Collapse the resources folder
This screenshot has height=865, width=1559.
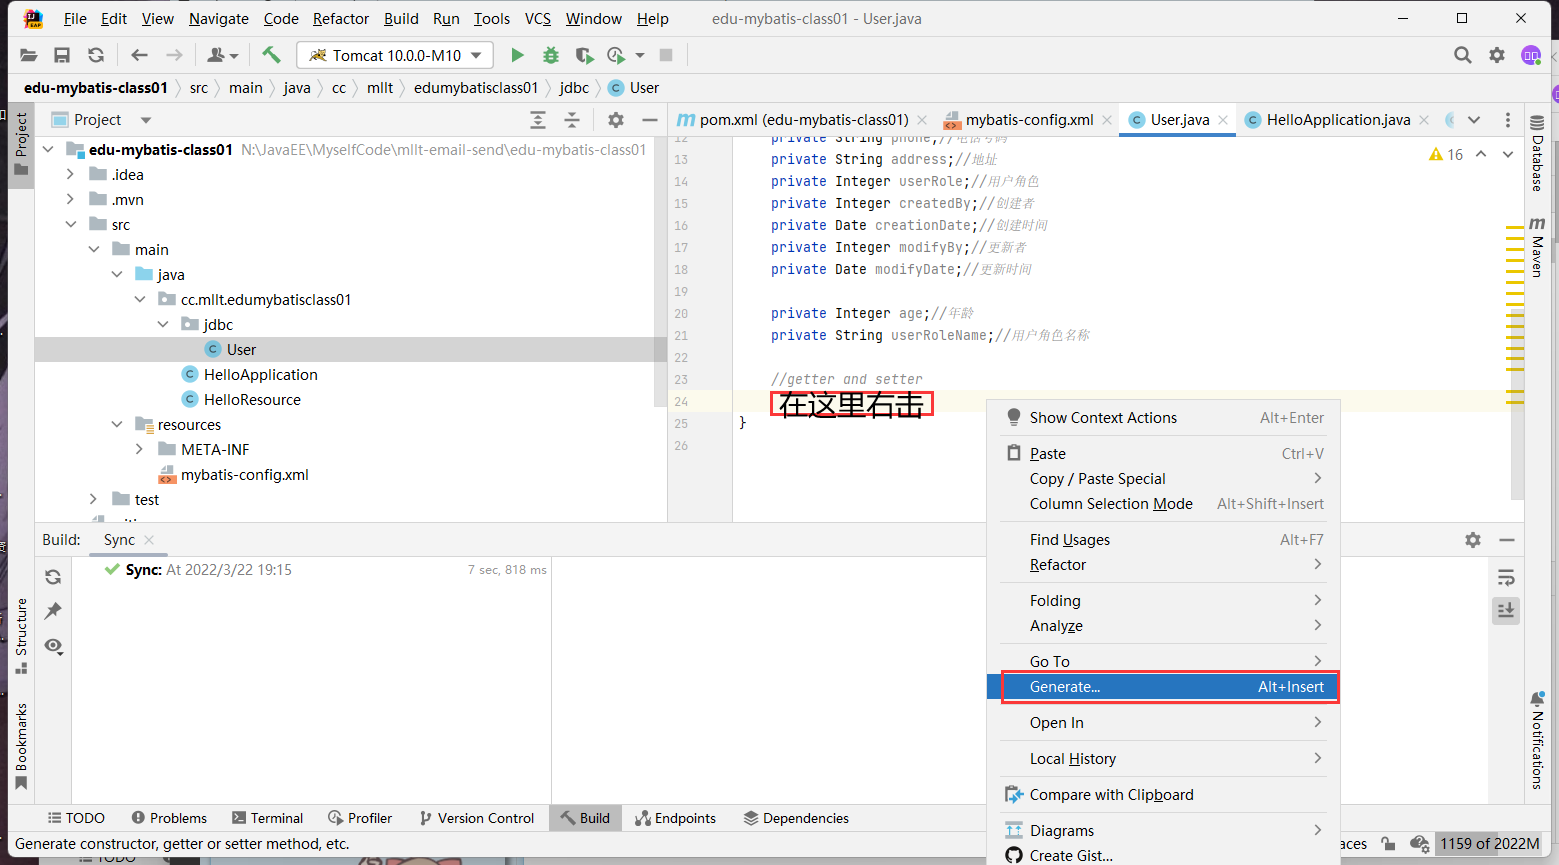117,424
